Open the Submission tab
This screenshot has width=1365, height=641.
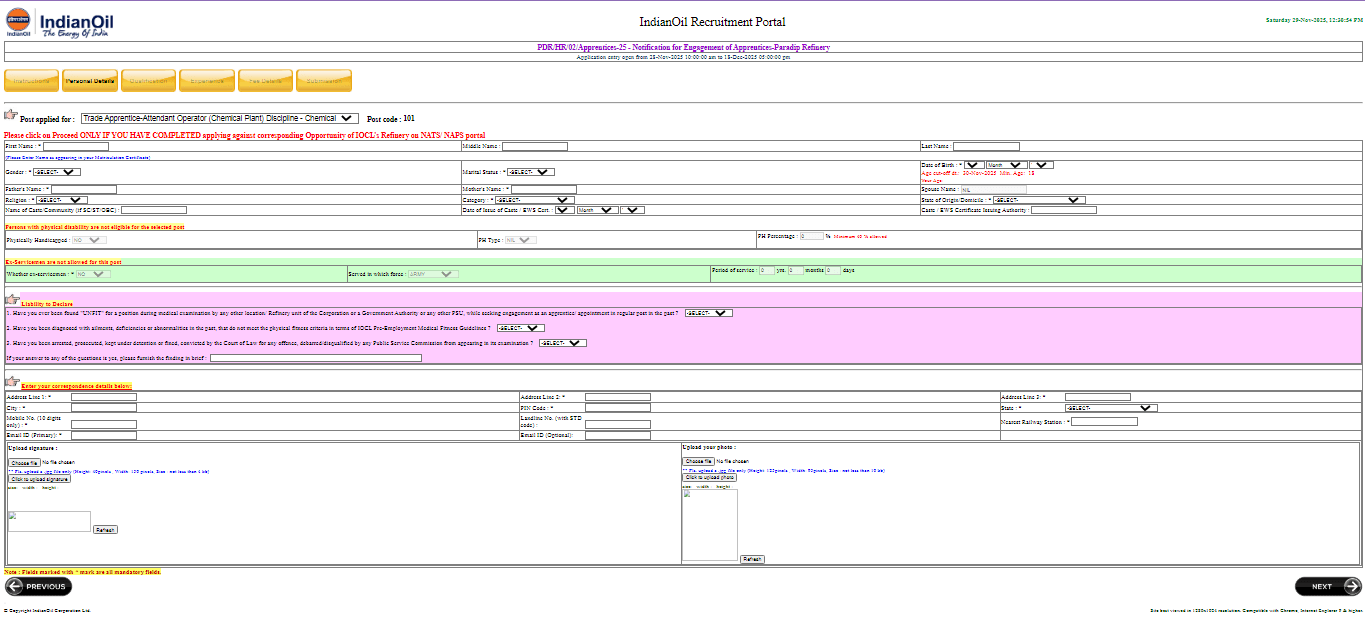point(323,81)
